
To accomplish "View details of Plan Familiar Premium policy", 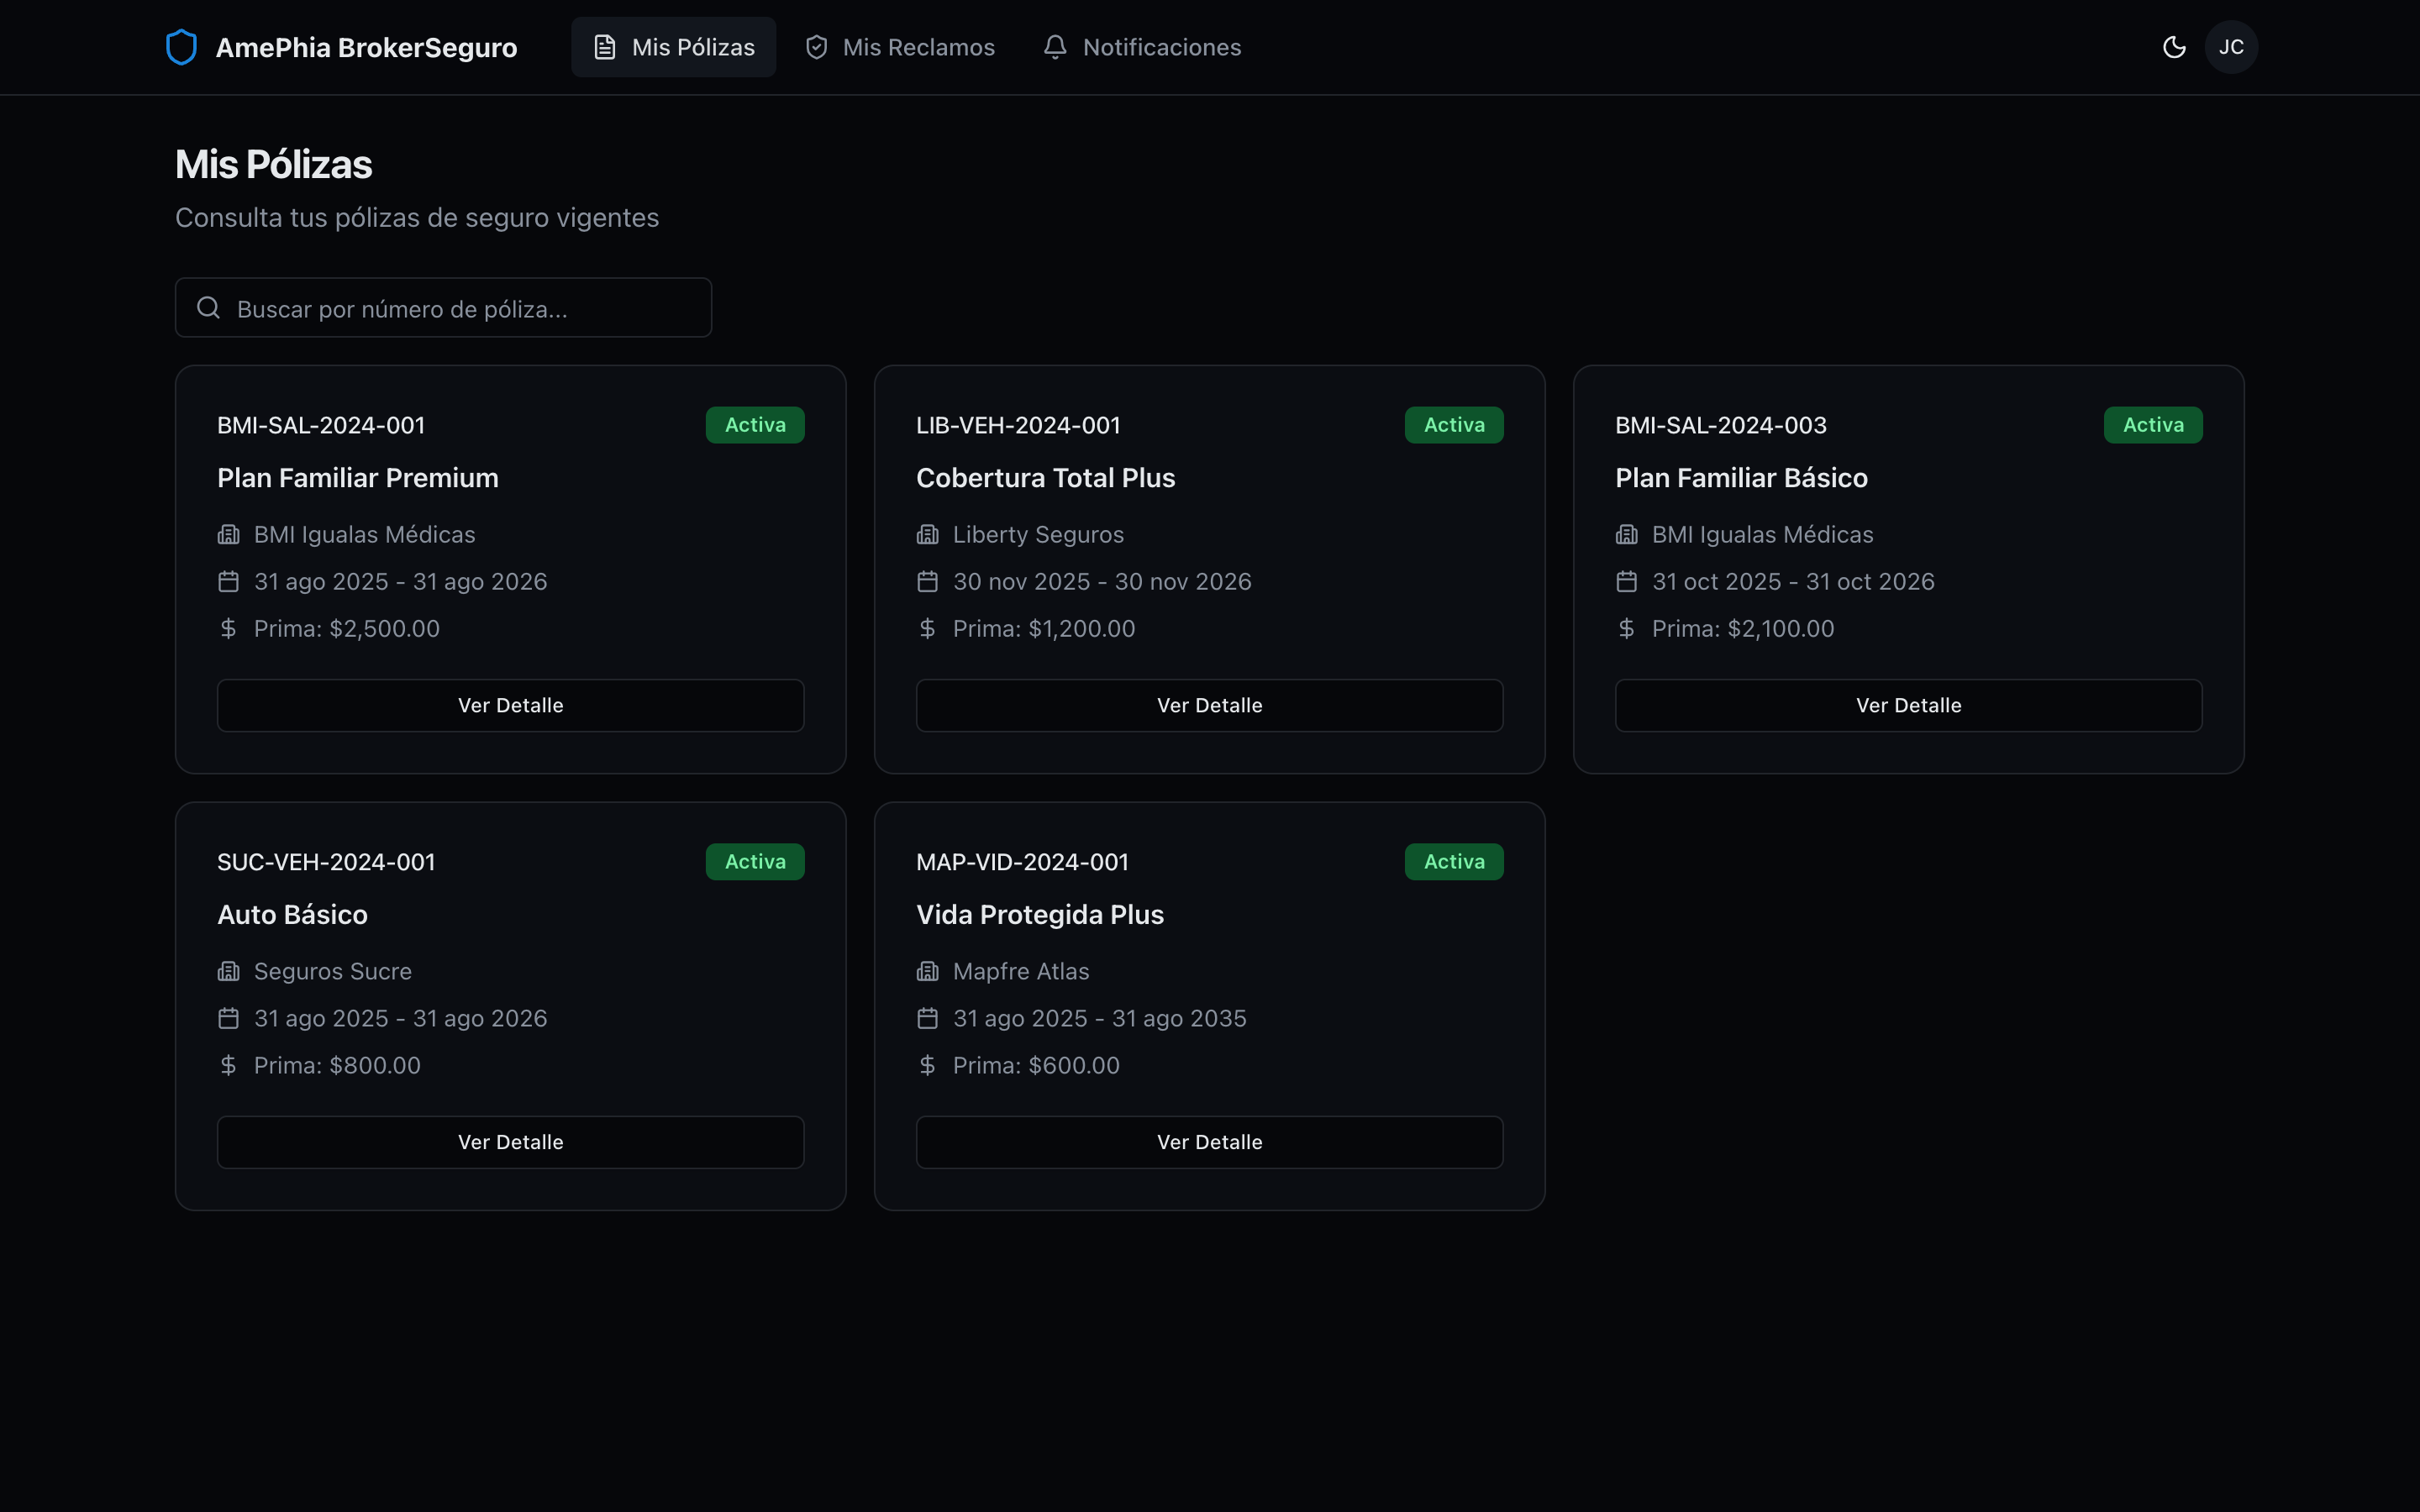I will coord(510,706).
